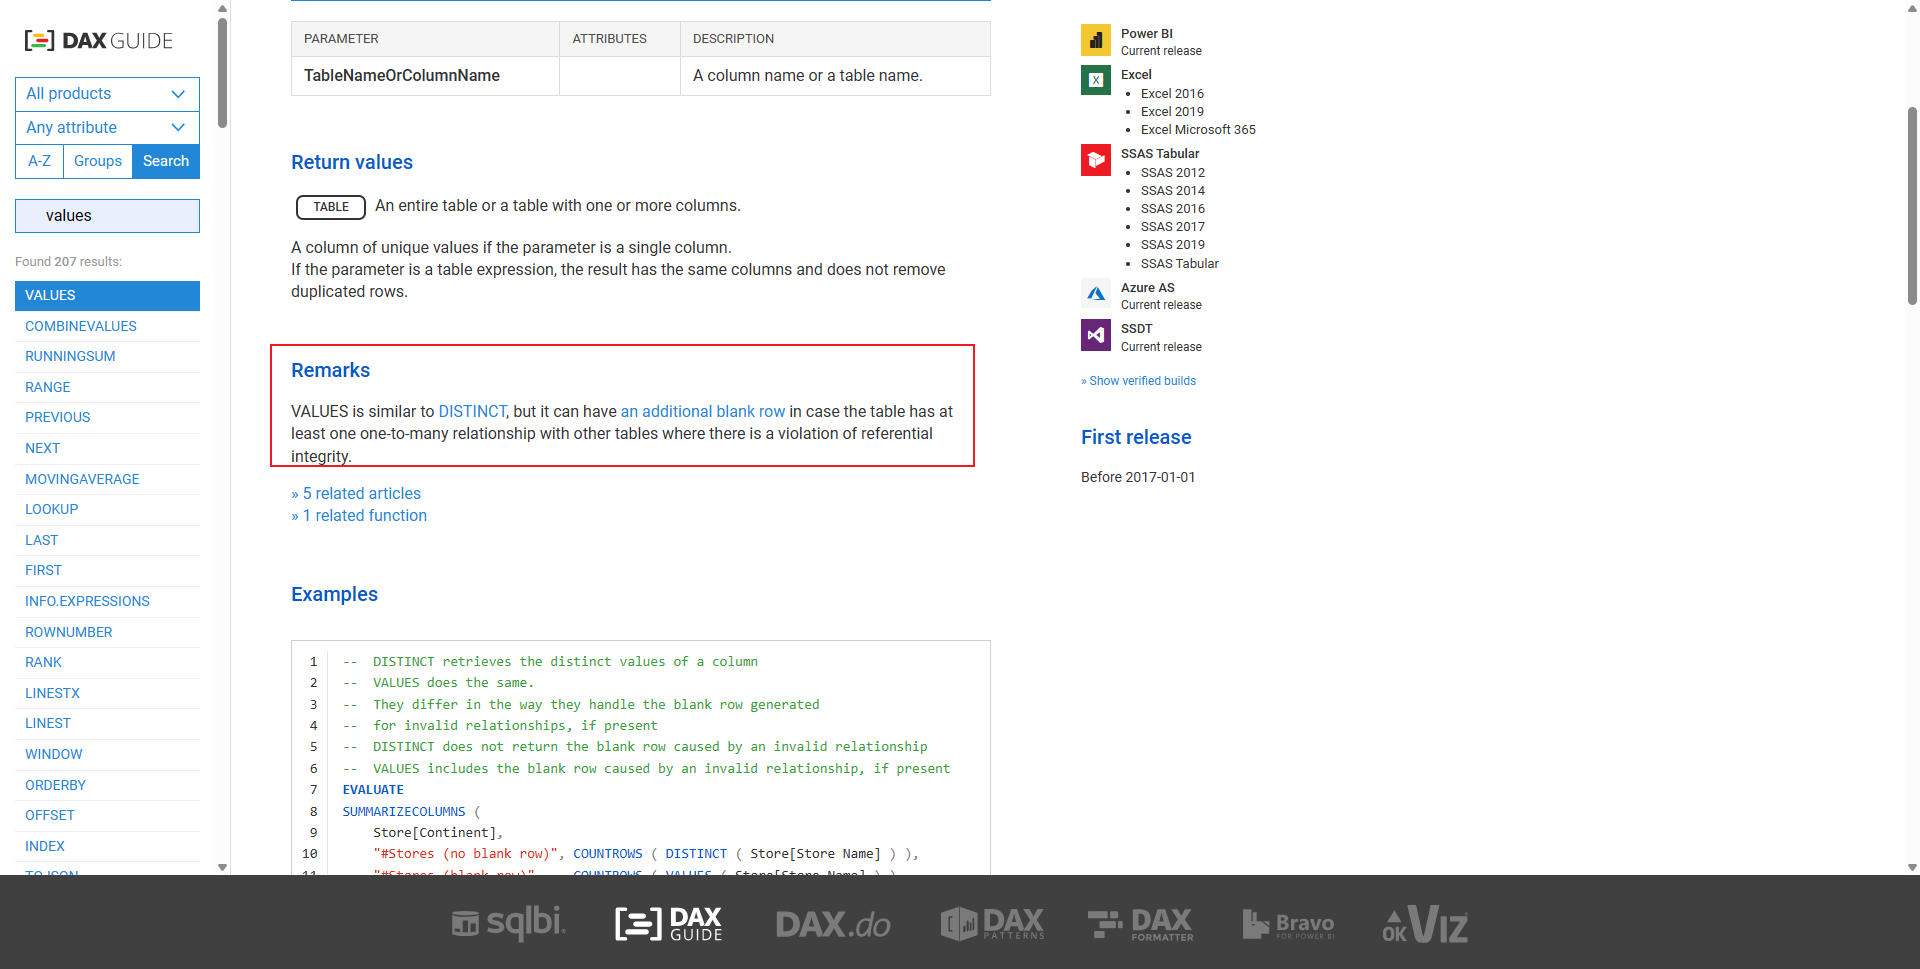Screen dimensions: 1920x969
Task: Click the SSAS Tabular product icon
Action: 1096,160
